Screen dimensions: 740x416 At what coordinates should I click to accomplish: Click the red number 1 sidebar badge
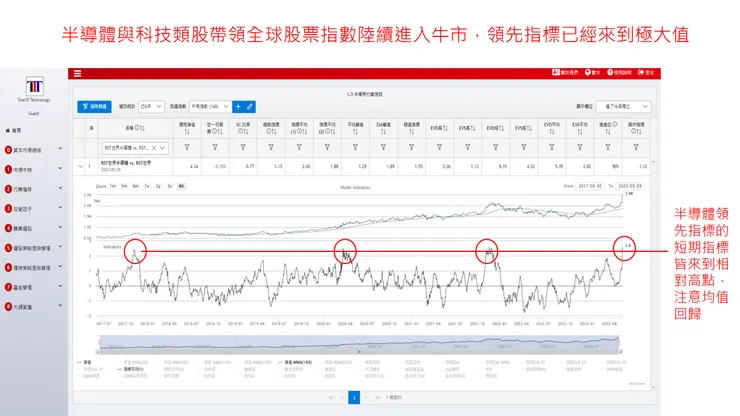pyautogui.click(x=8, y=170)
